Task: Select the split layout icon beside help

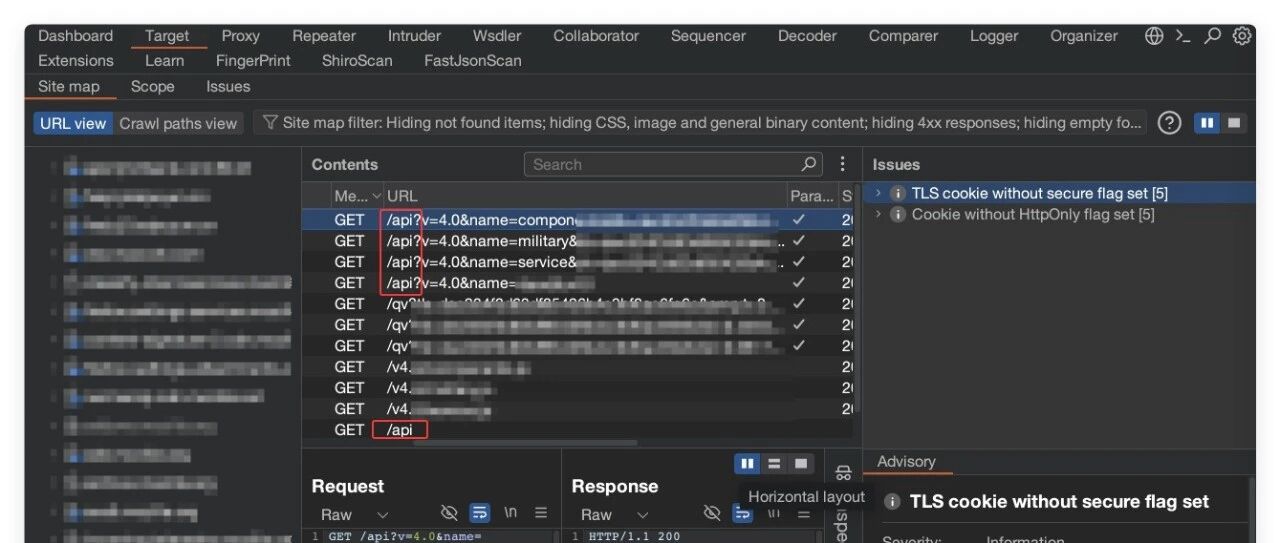Action: (x=1207, y=123)
